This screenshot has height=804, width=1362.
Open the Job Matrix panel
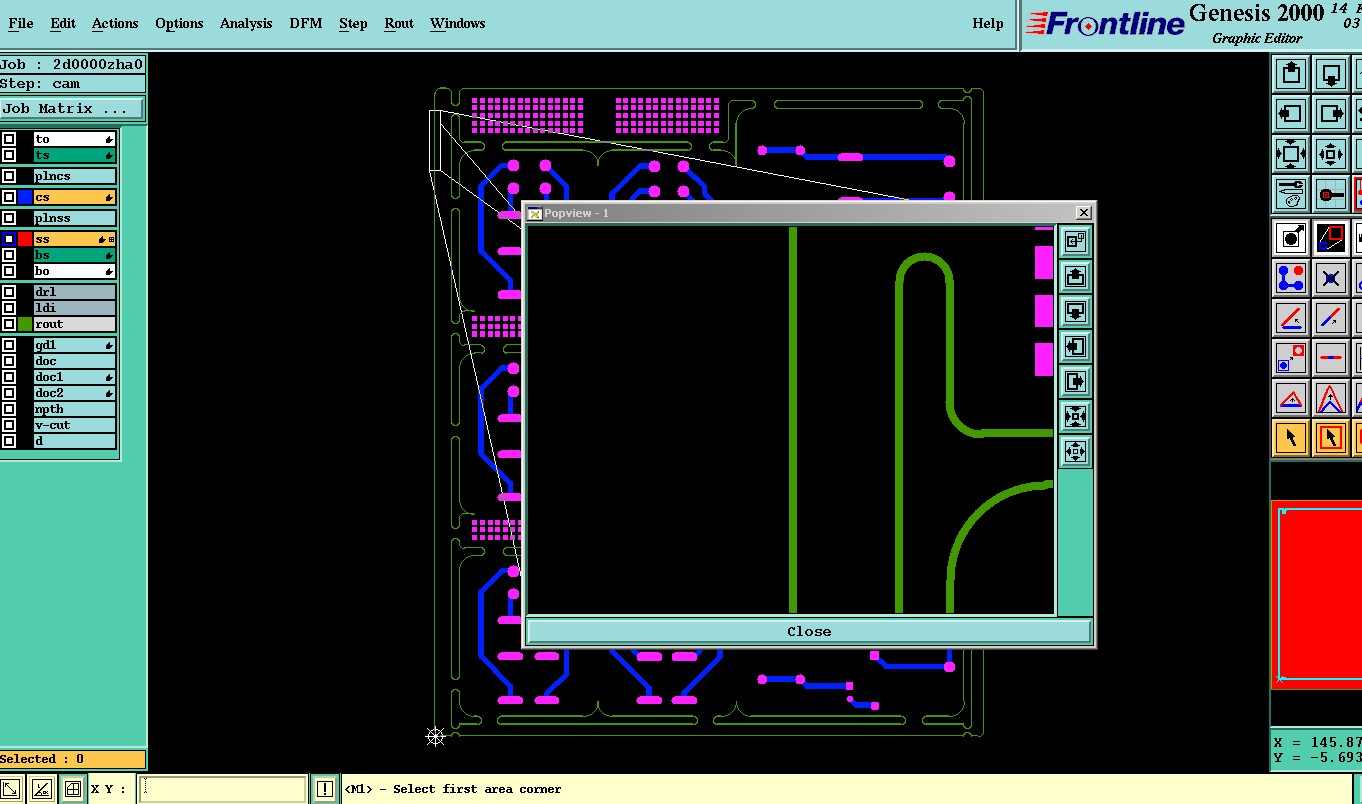coord(72,108)
